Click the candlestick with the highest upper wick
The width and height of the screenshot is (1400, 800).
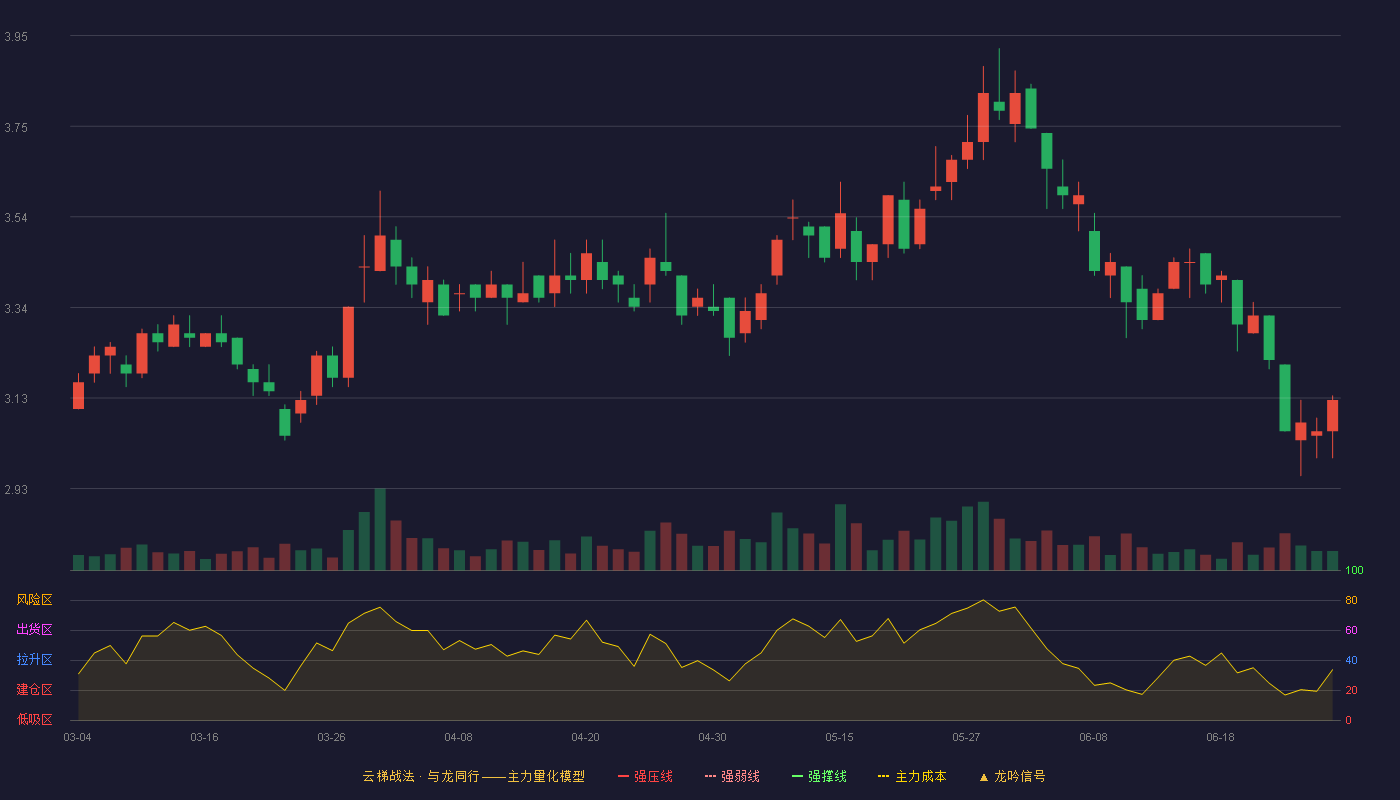coord(999,106)
